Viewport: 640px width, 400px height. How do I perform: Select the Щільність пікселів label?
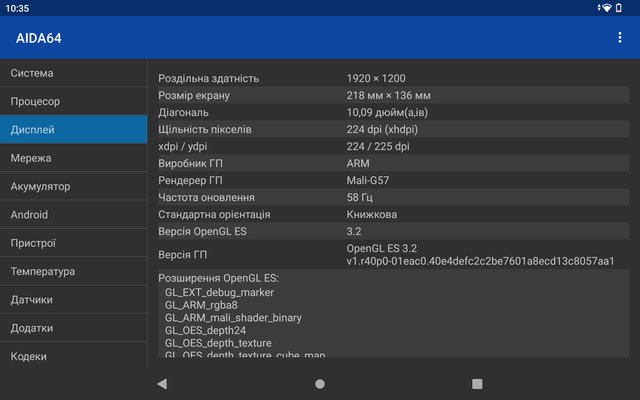coord(205,129)
